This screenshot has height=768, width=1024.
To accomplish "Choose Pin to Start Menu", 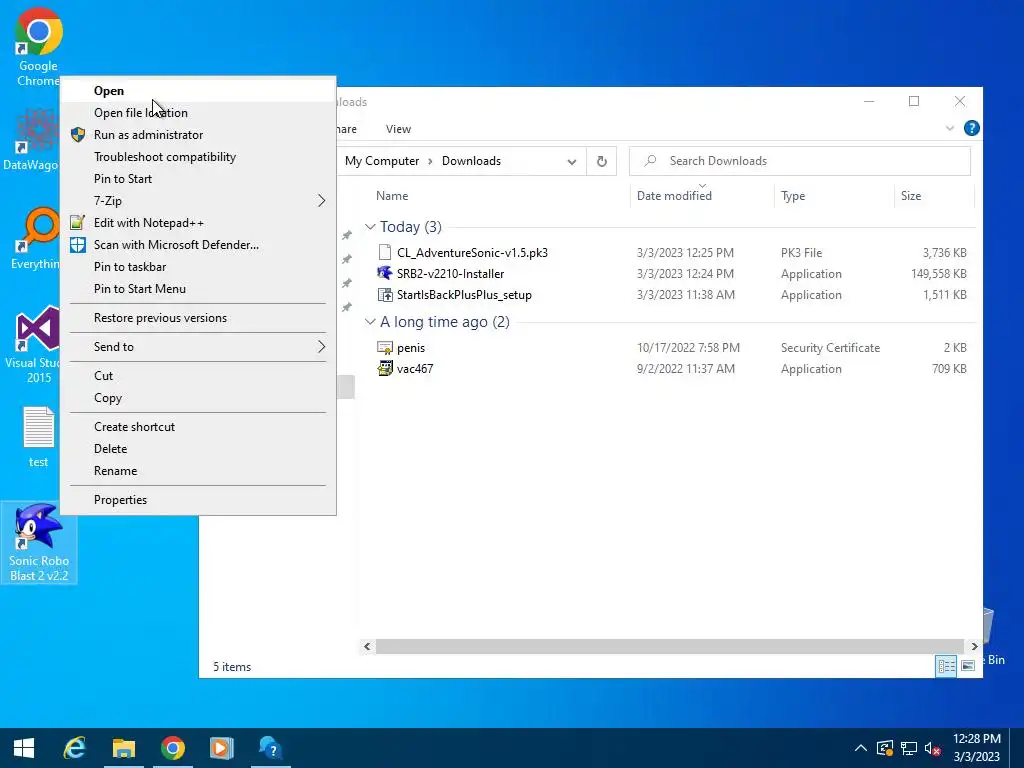I will click(198, 289).
